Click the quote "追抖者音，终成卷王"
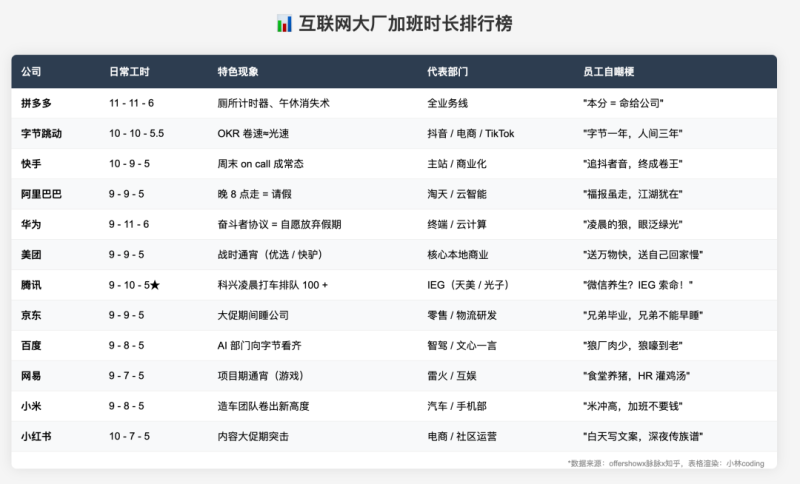 633,164
